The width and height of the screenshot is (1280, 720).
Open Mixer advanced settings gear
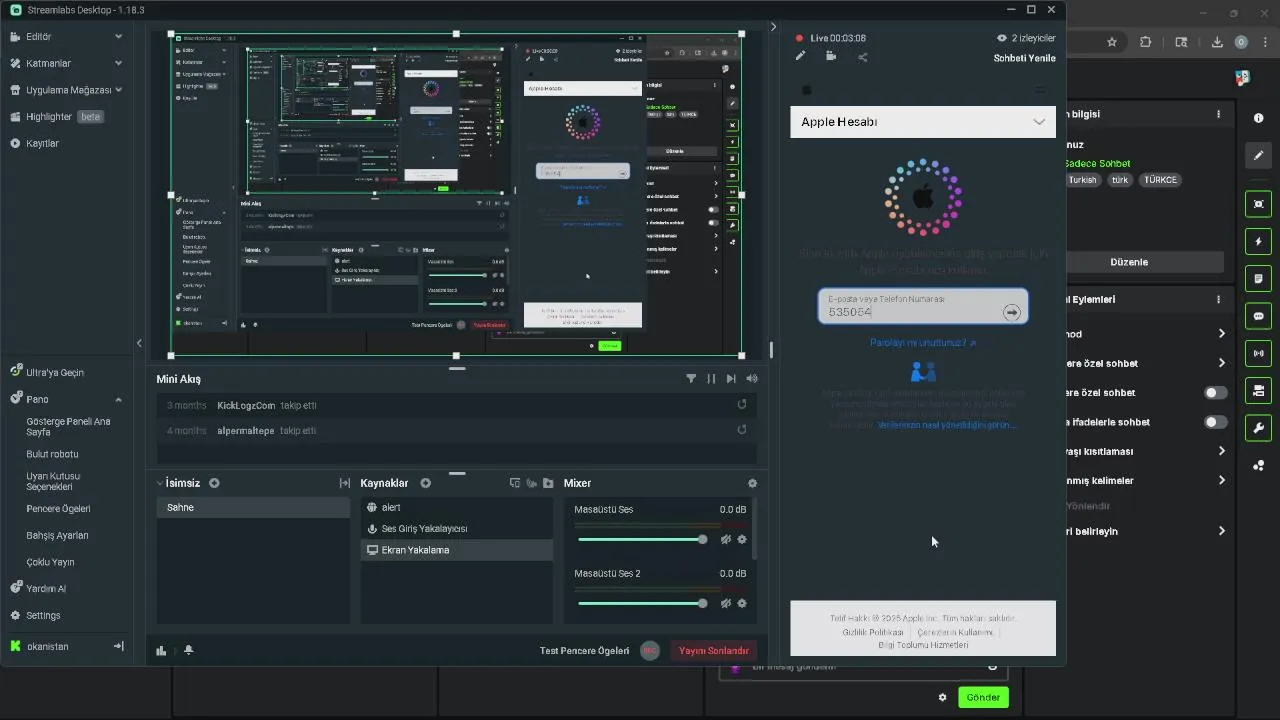click(x=752, y=483)
